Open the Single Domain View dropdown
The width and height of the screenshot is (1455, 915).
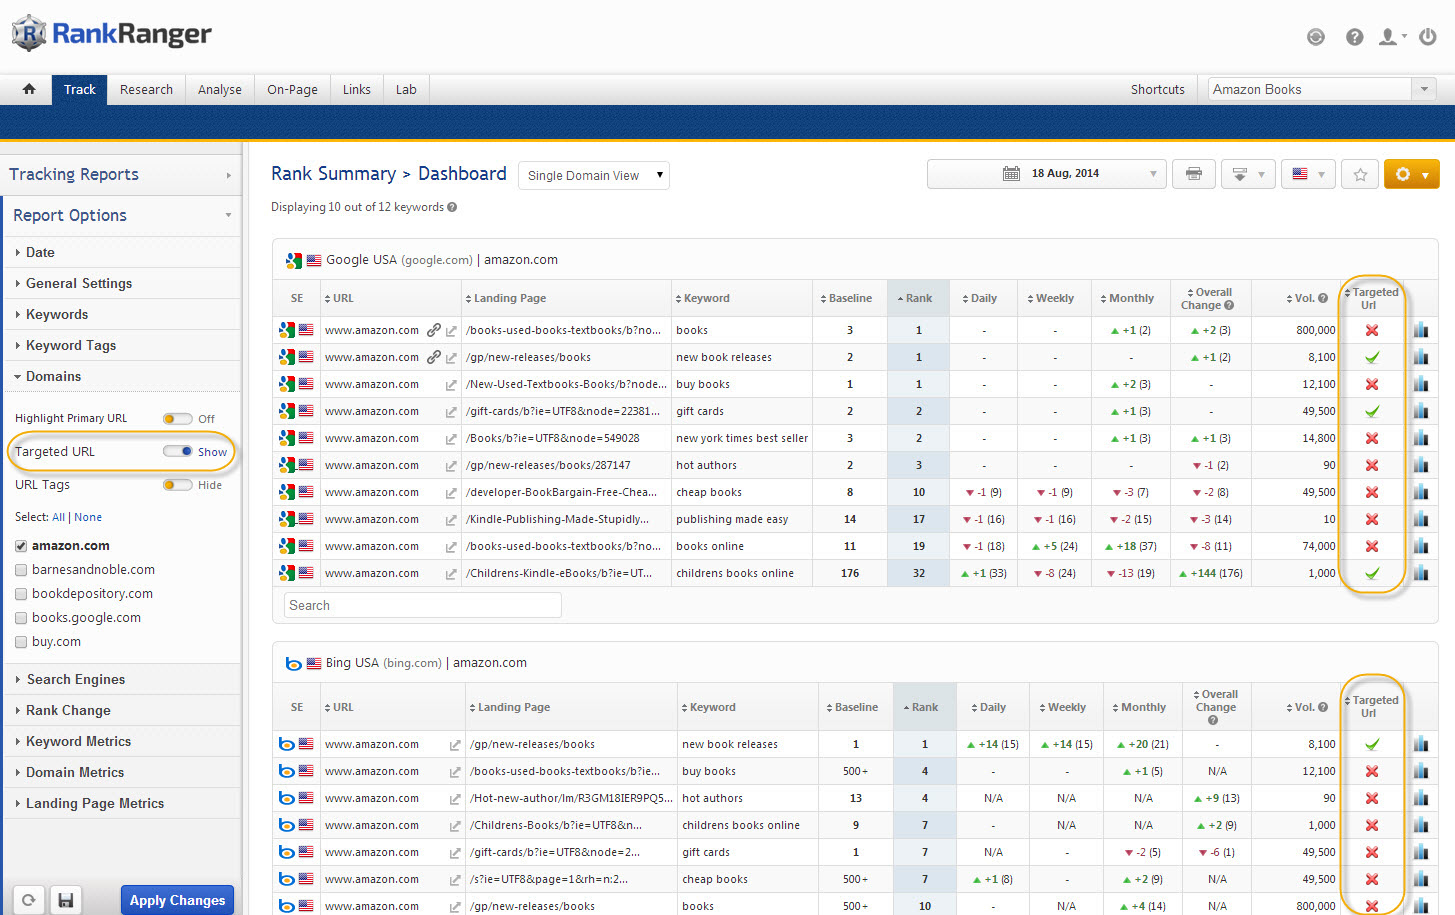tap(593, 174)
